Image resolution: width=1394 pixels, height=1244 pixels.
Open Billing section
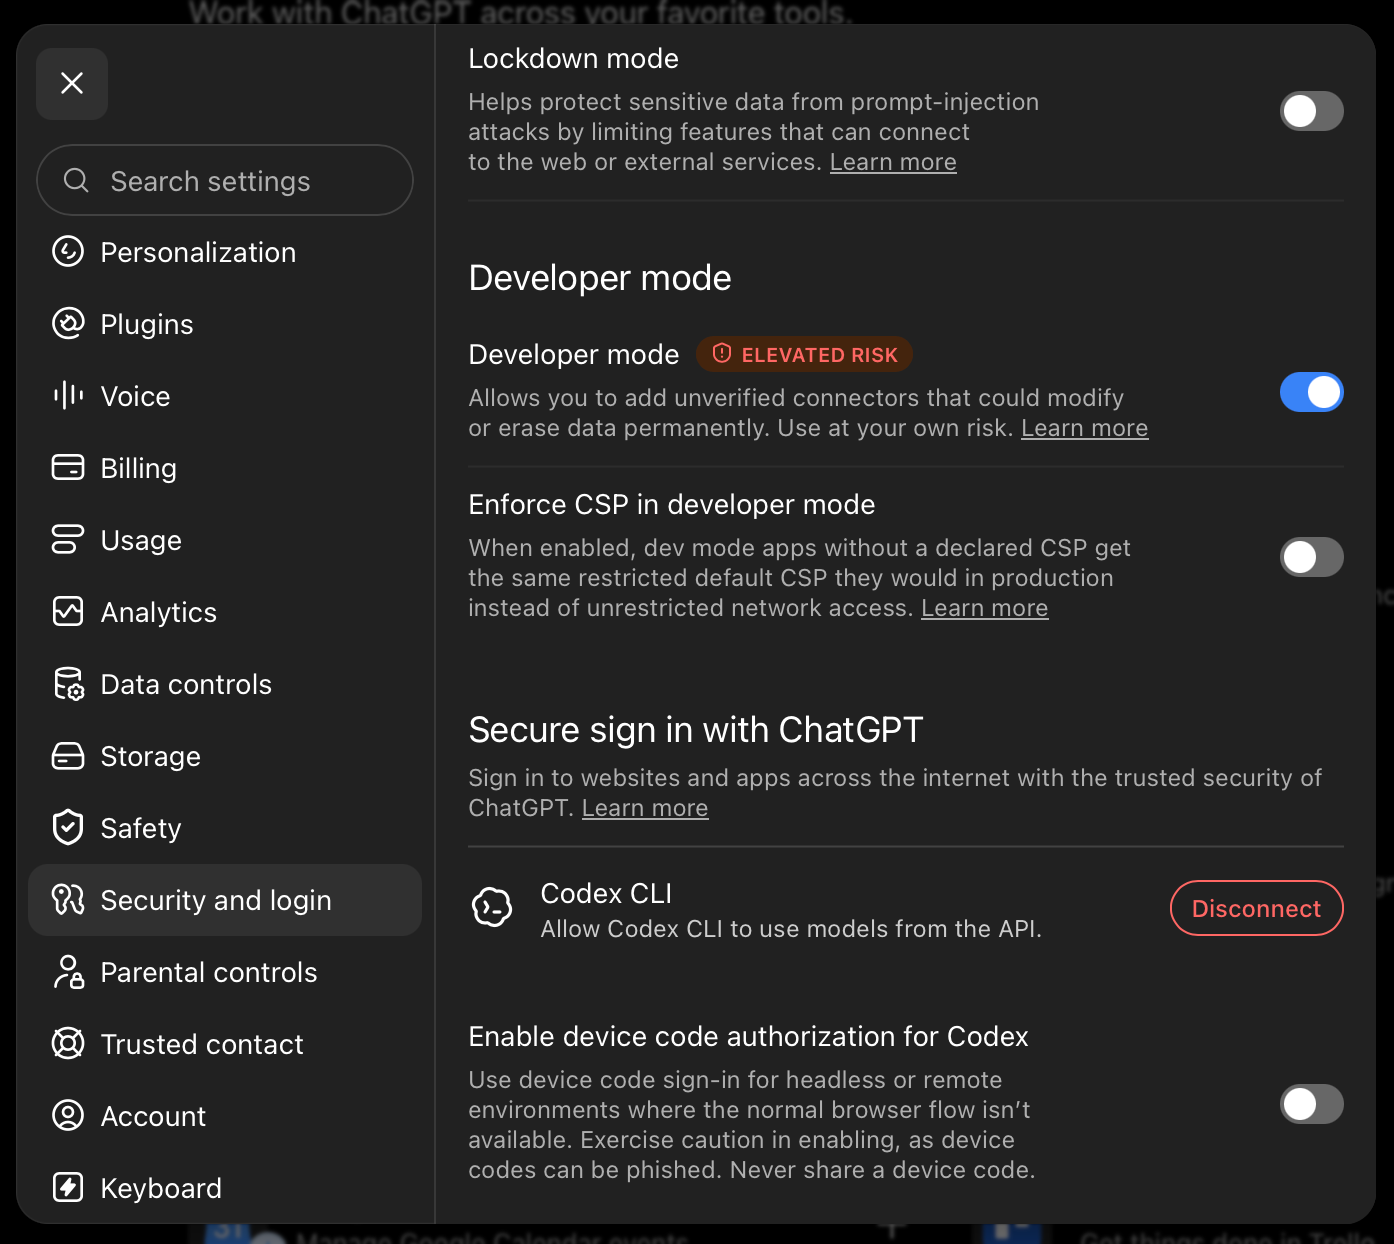225,468
